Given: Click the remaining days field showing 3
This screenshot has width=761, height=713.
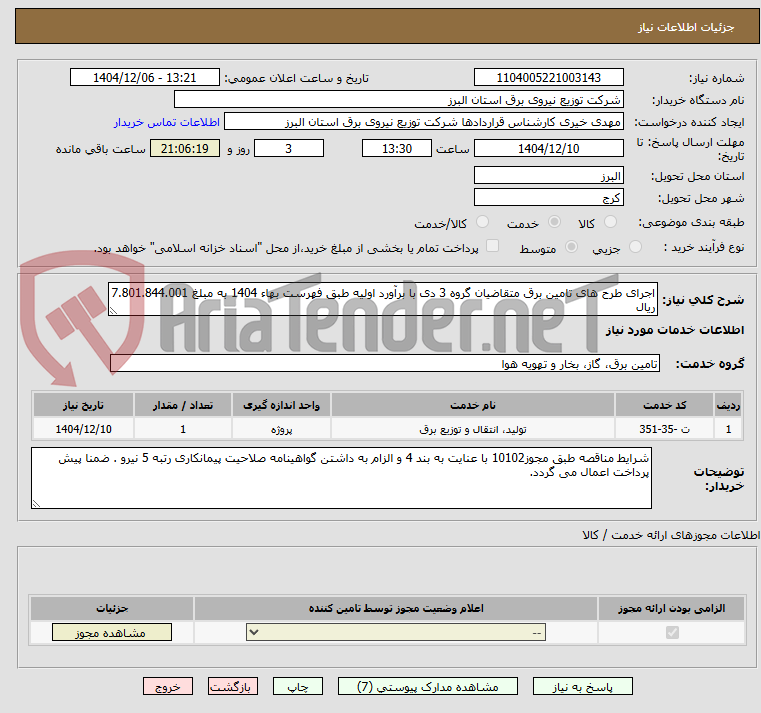Looking at the screenshot, I should click(289, 149).
